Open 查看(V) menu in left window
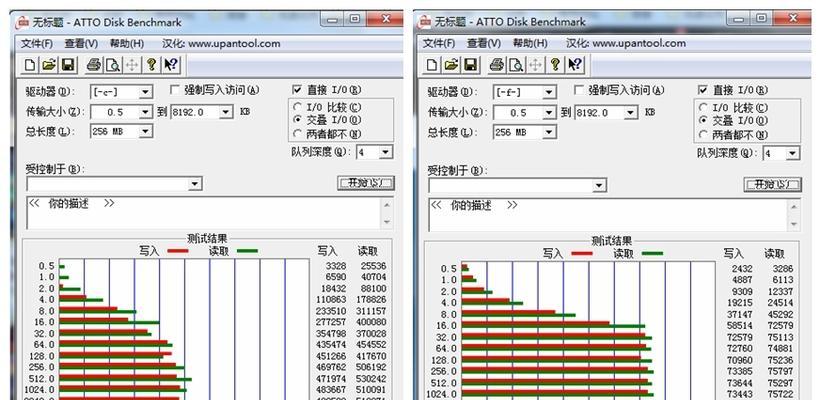The width and height of the screenshot is (820, 400). coord(81,44)
